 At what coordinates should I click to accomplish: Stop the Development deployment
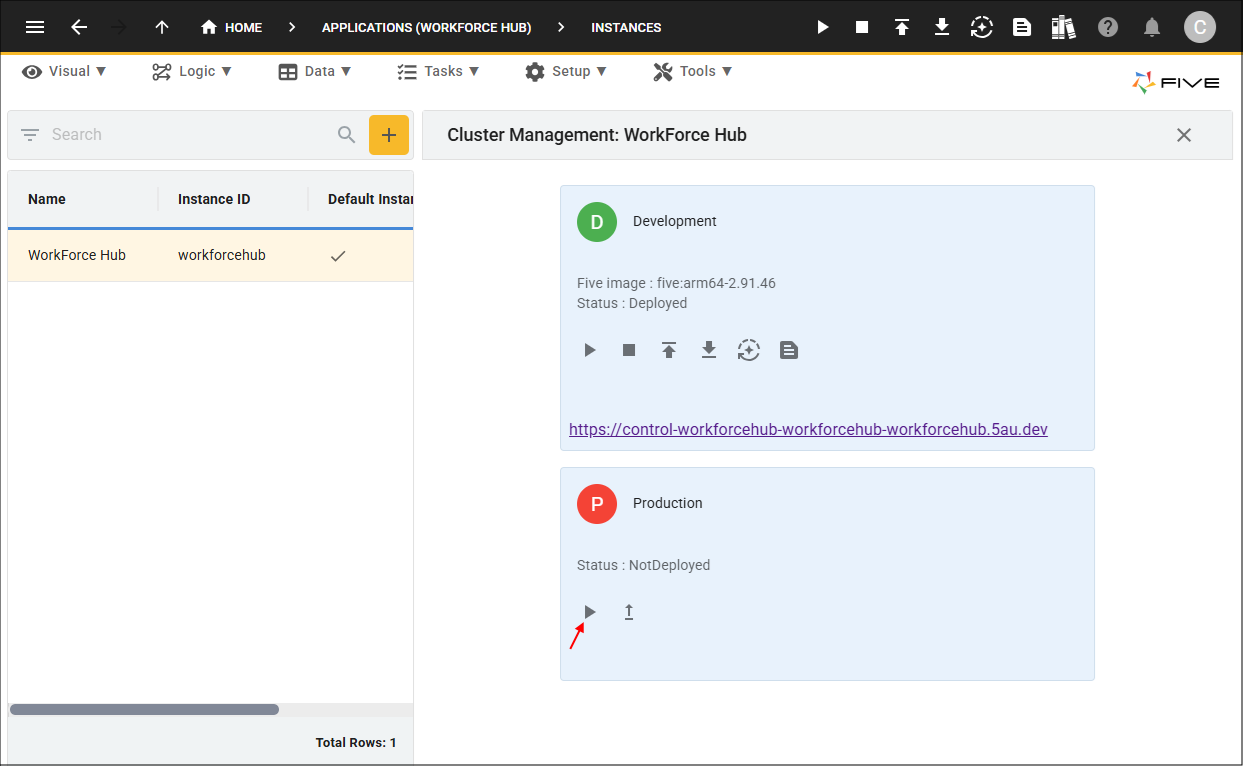pyautogui.click(x=629, y=350)
